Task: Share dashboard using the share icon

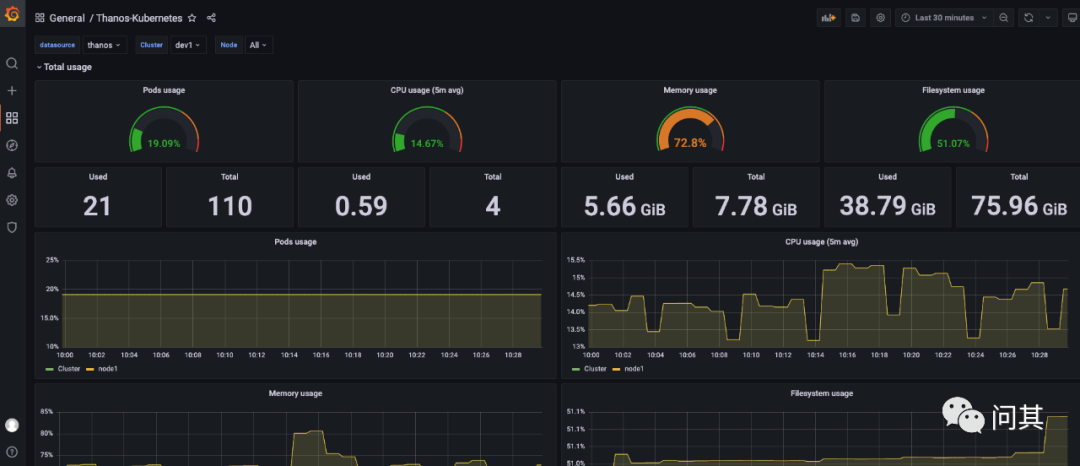Action: 211,18
